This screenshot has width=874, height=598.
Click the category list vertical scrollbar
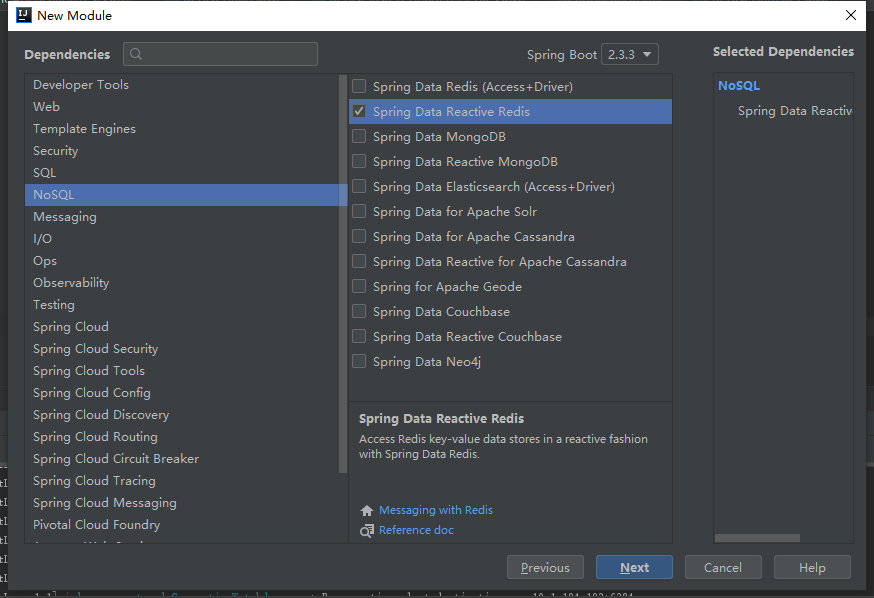point(343,274)
